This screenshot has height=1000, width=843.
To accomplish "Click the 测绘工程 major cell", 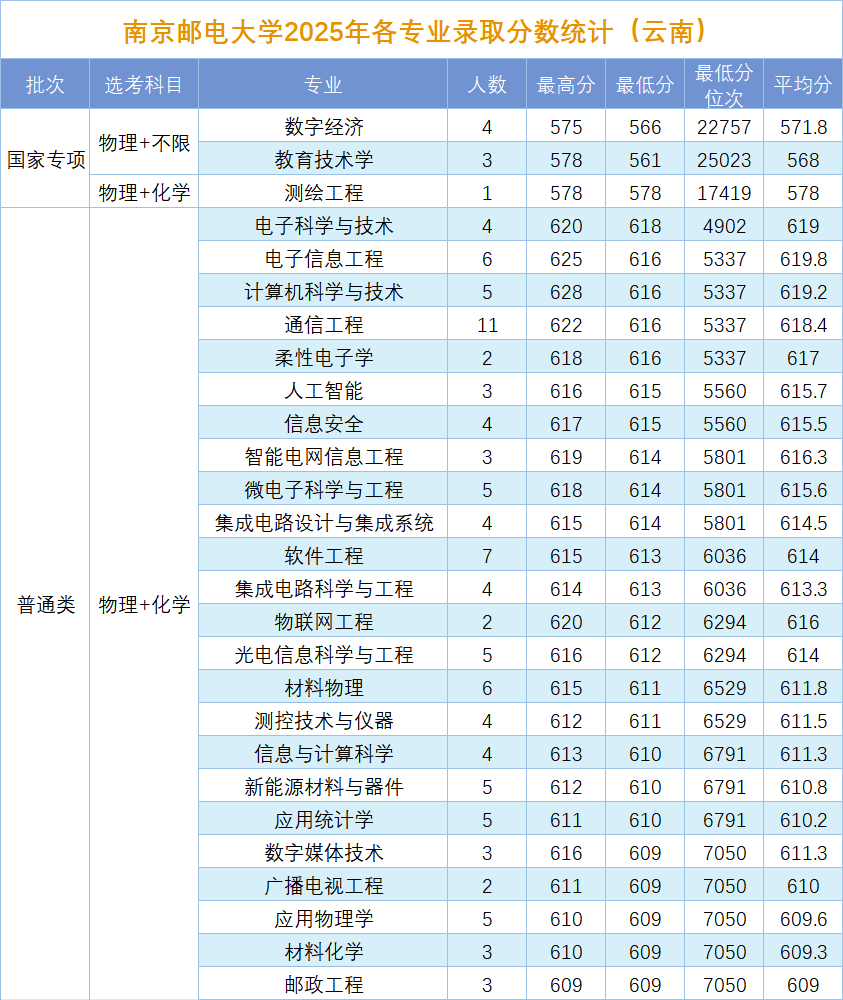I will point(323,193).
